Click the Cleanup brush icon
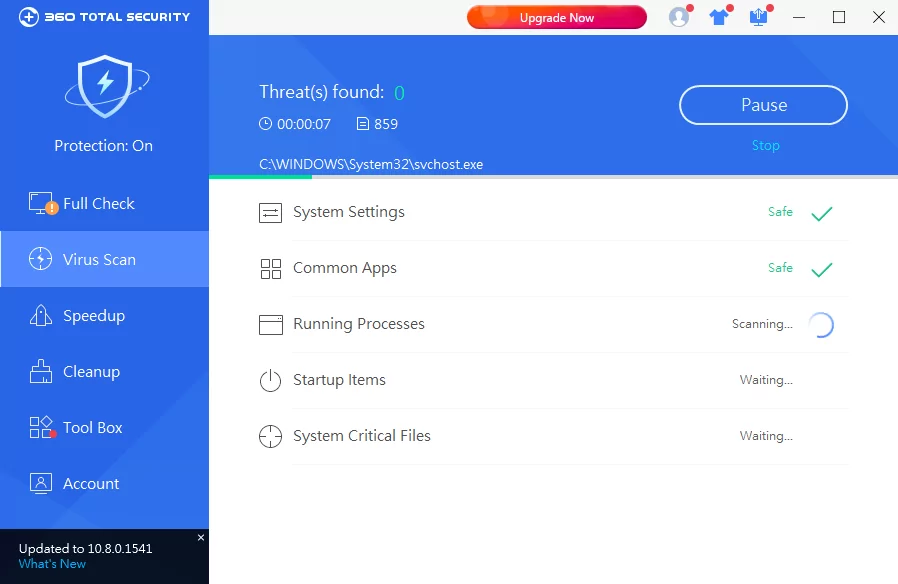The image size is (898, 584). pos(41,371)
